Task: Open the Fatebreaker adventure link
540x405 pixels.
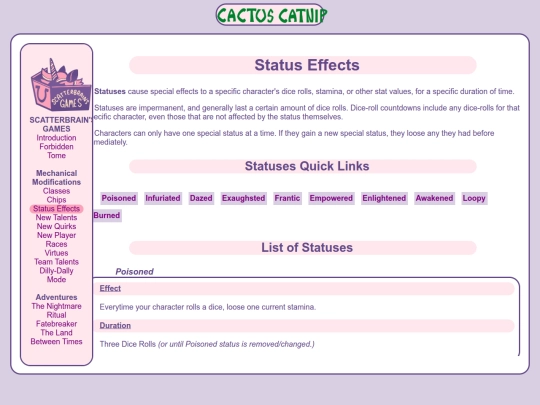Action: pos(56,324)
